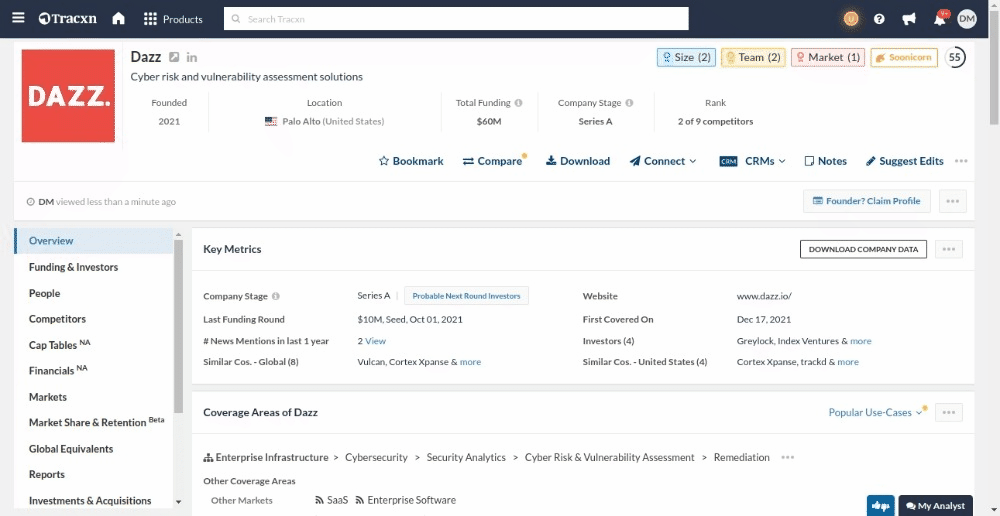The height and width of the screenshot is (516, 1000).
Task: Open the My Analyst chat button
Action: click(x=935, y=506)
